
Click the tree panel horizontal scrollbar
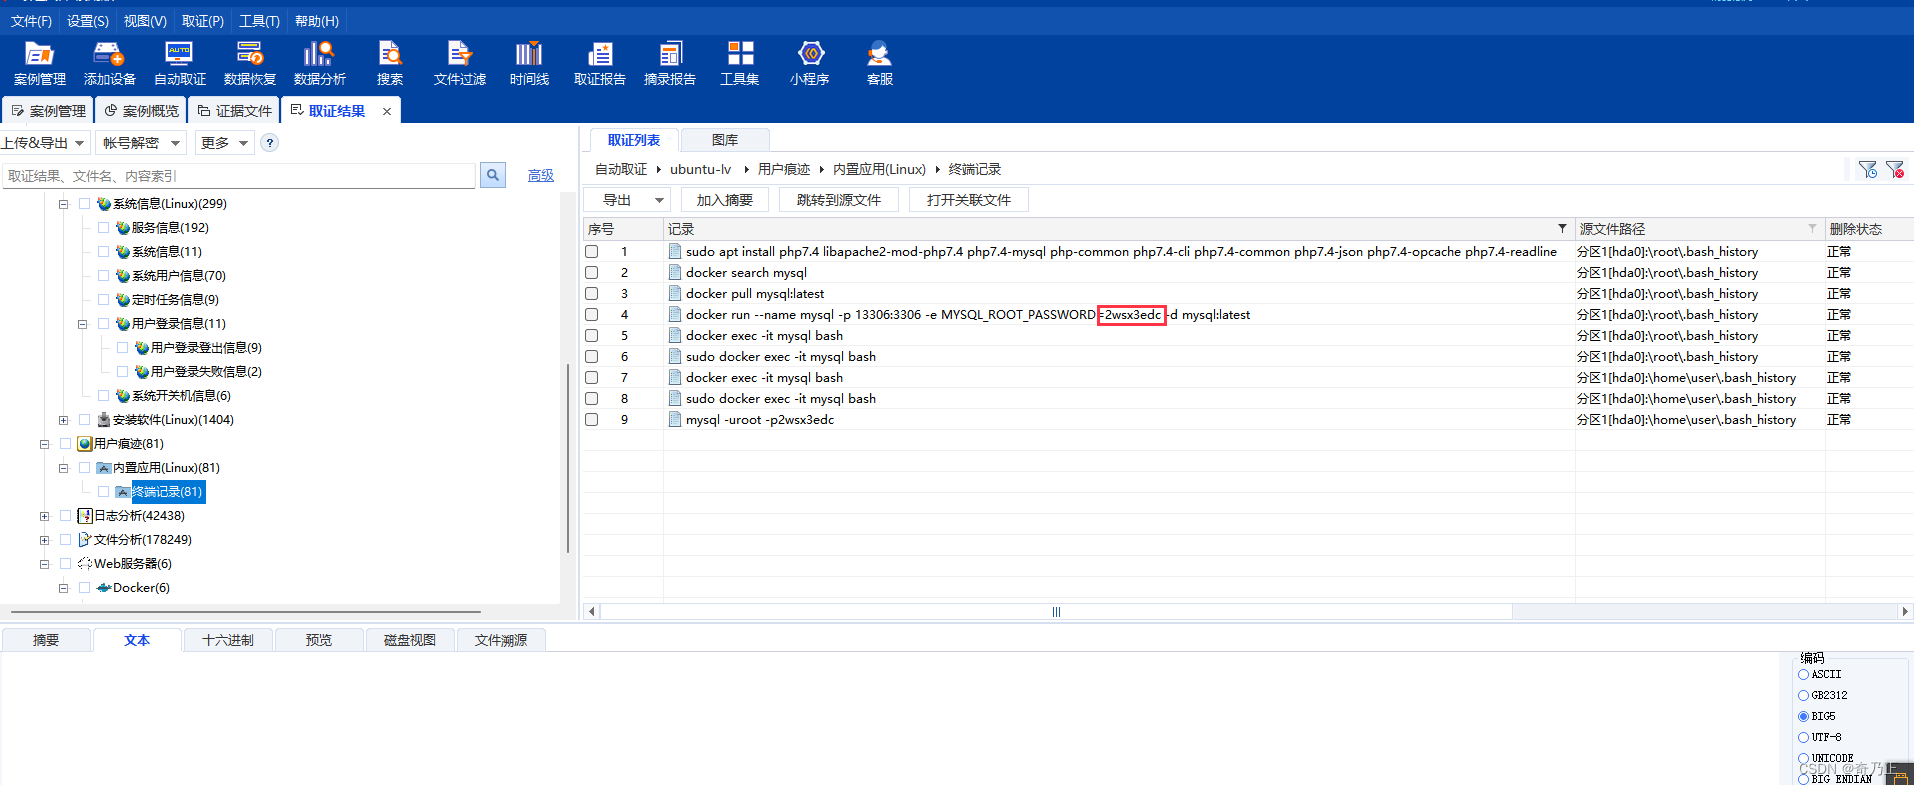(x=245, y=611)
